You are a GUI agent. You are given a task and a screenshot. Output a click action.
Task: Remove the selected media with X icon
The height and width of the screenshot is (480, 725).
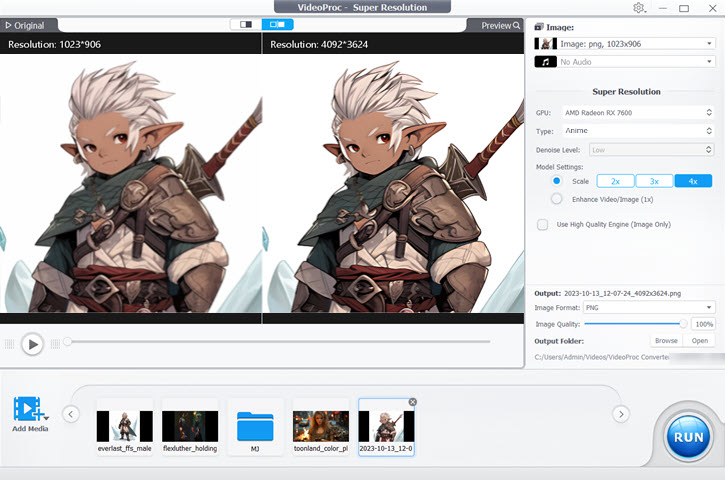[x=413, y=402]
